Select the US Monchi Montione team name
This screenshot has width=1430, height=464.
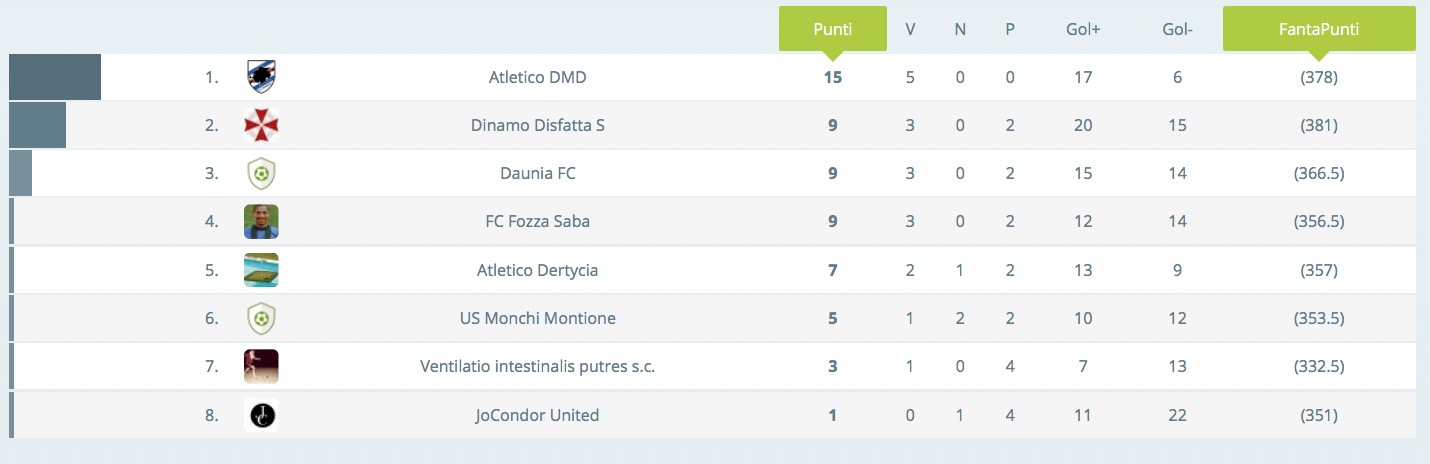tap(538, 318)
